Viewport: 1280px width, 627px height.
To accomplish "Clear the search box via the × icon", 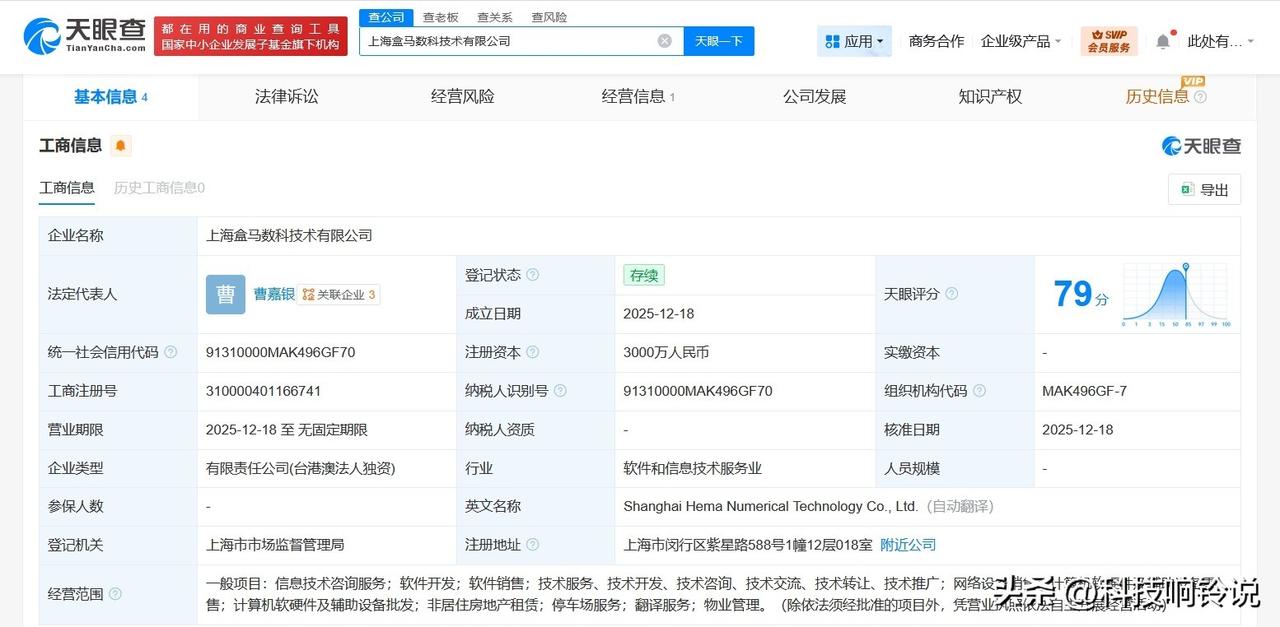I will [x=663, y=40].
